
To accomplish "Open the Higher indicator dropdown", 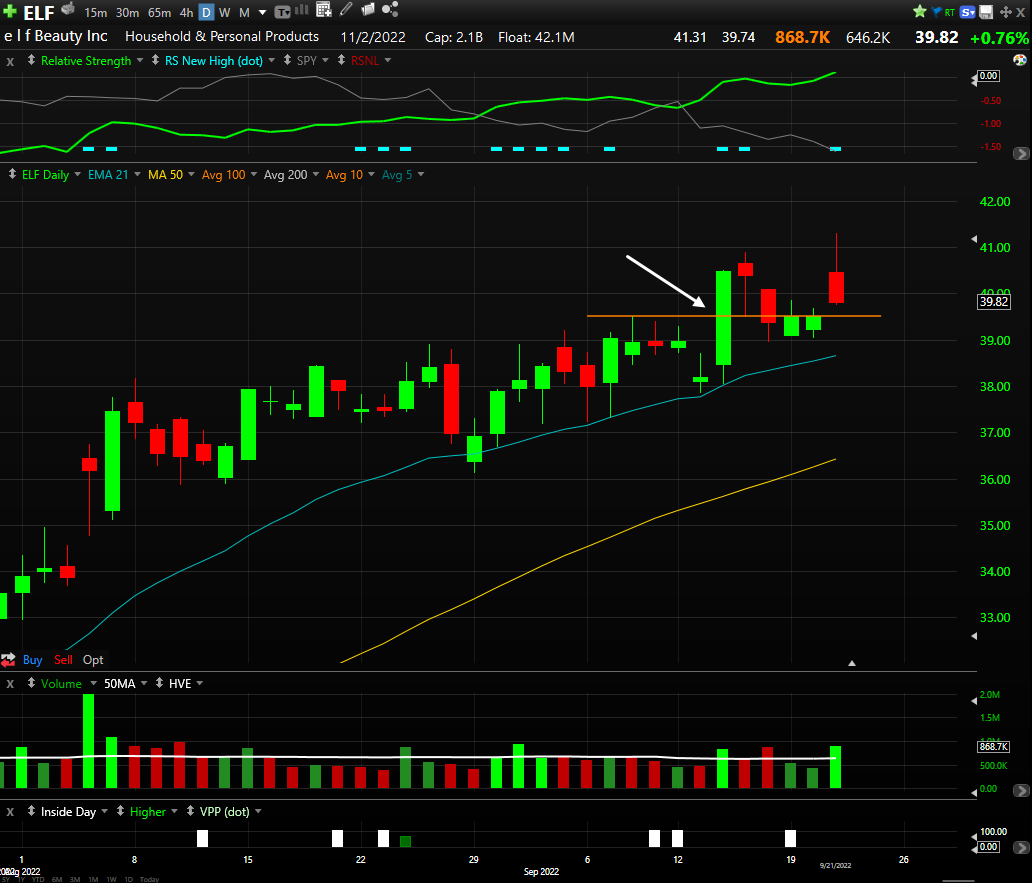I will [x=174, y=812].
